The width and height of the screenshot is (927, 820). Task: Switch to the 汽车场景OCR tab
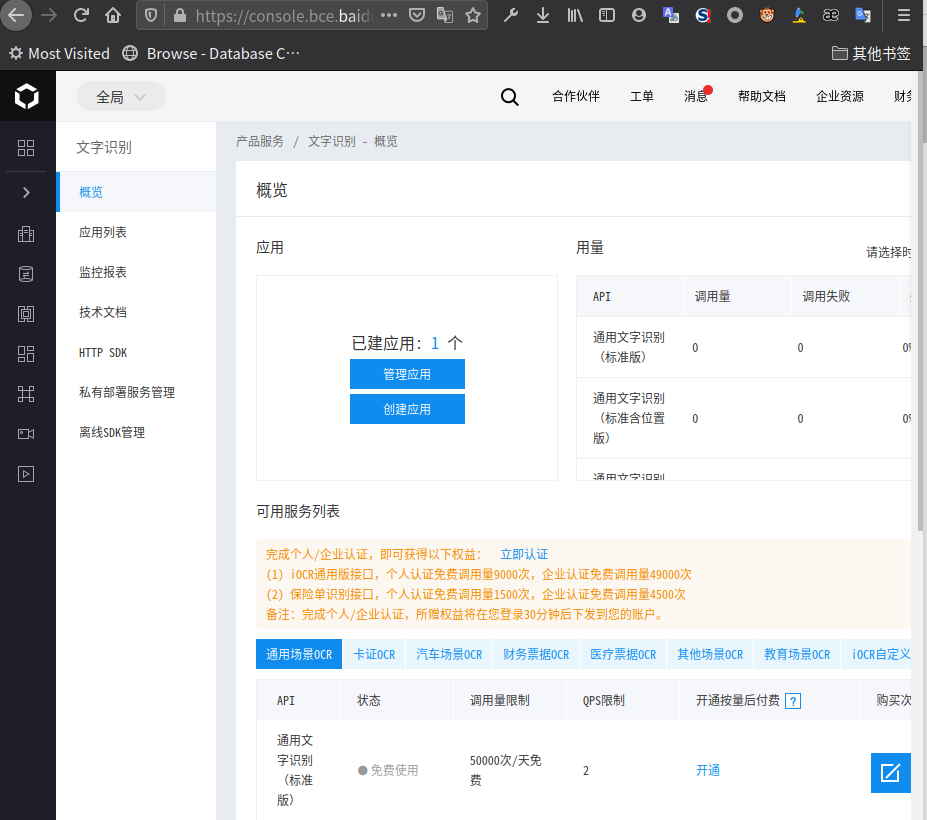pos(449,654)
